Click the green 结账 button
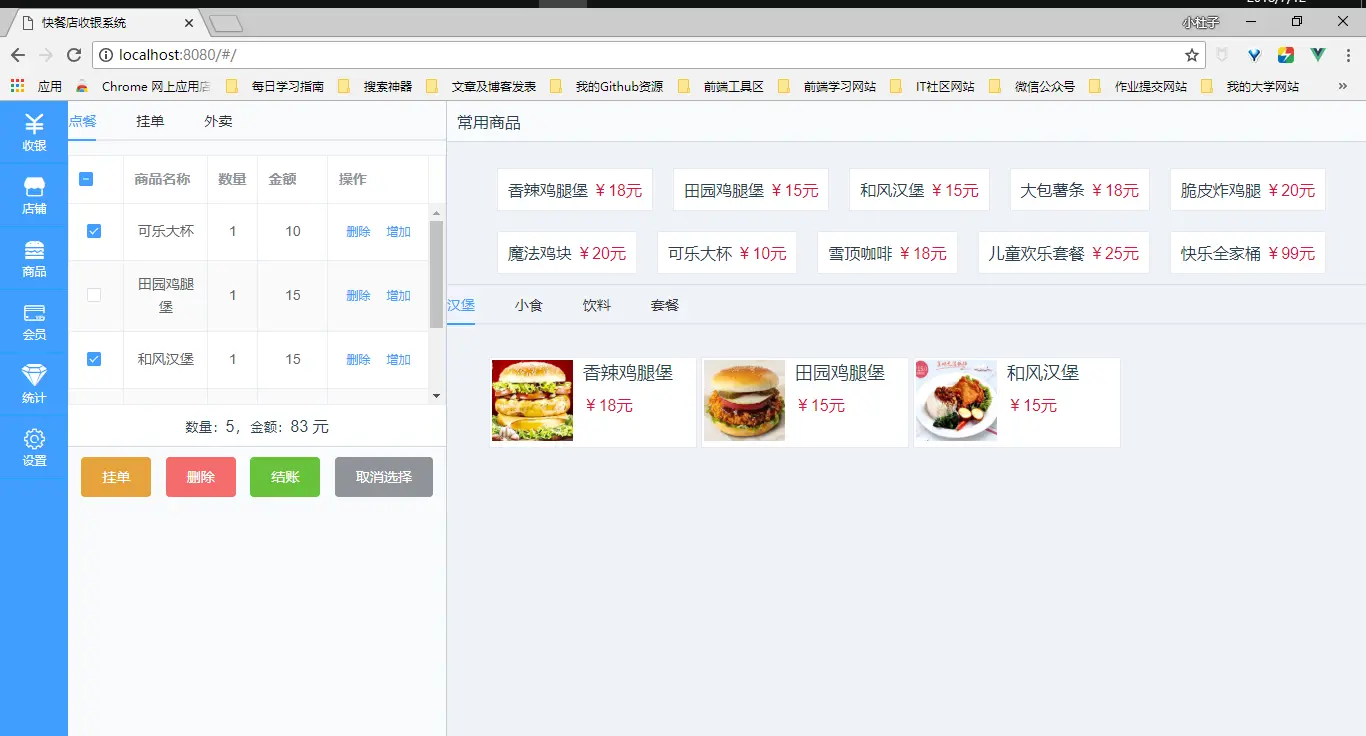Viewport: 1366px width, 736px height. click(x=285, y=477)
